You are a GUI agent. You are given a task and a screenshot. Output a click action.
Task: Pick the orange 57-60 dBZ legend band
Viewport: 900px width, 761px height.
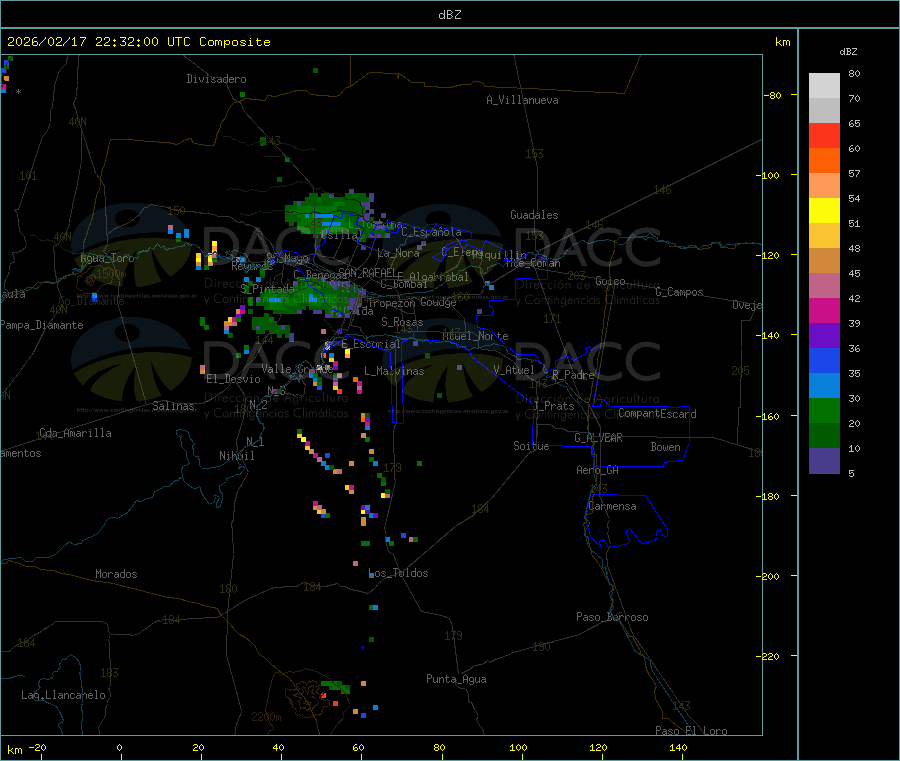(824, 161)
